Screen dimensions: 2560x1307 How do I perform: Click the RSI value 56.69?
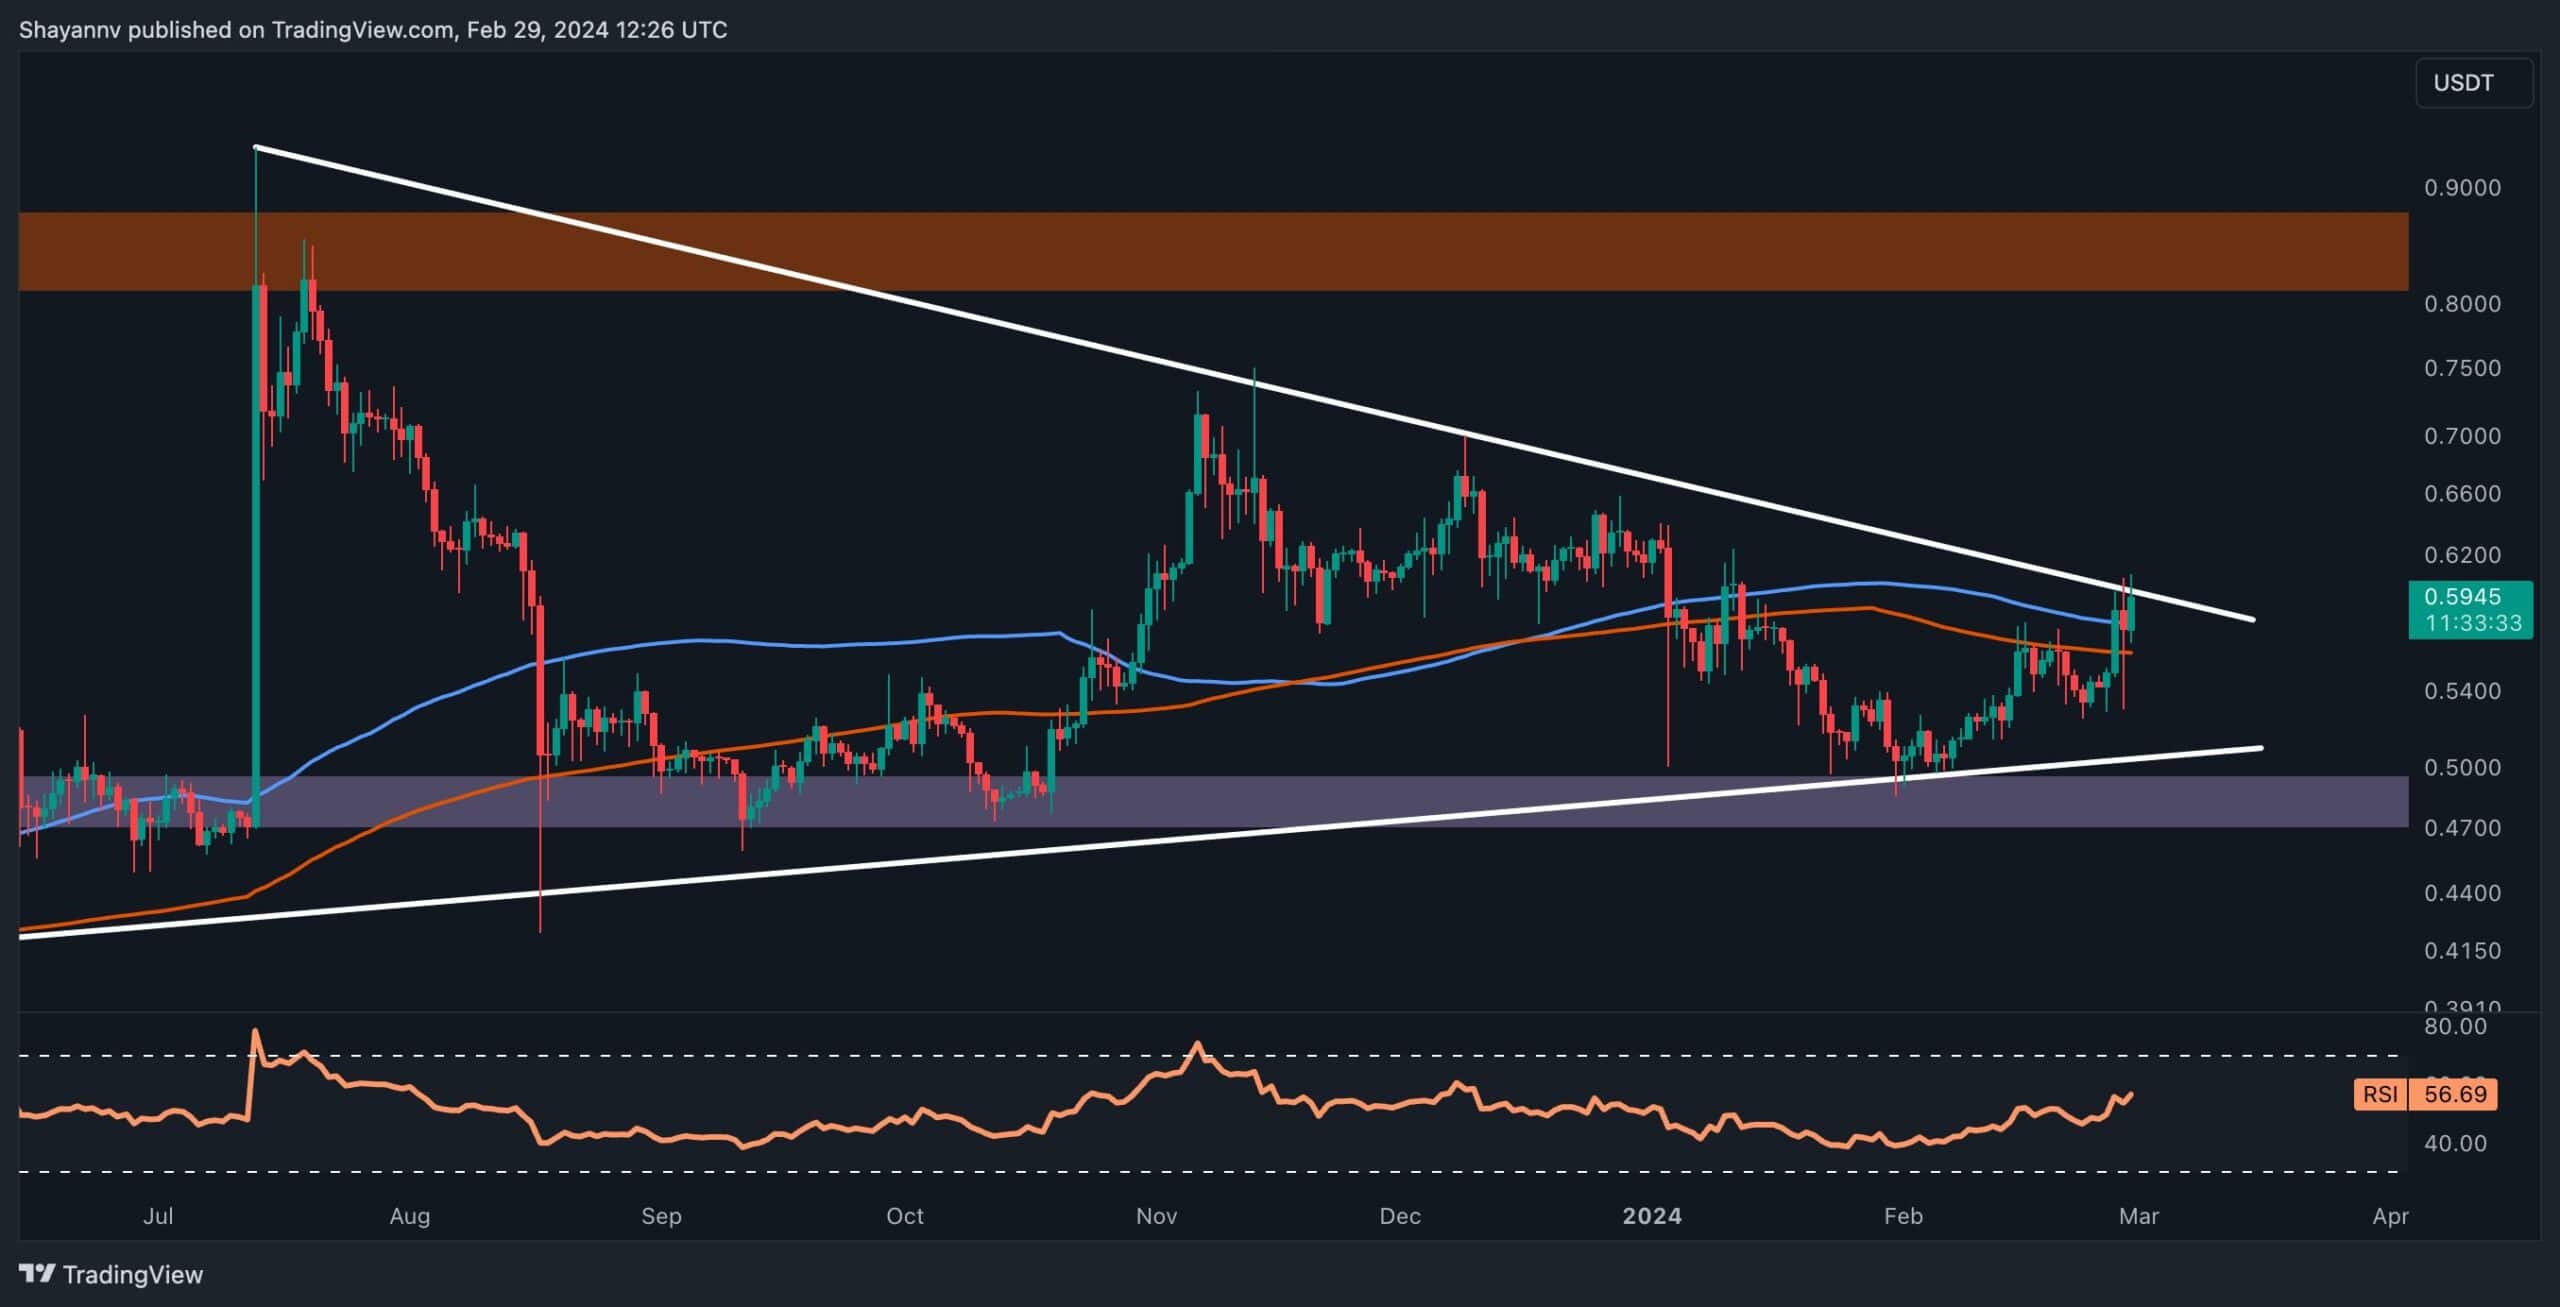point(2455,1094)
